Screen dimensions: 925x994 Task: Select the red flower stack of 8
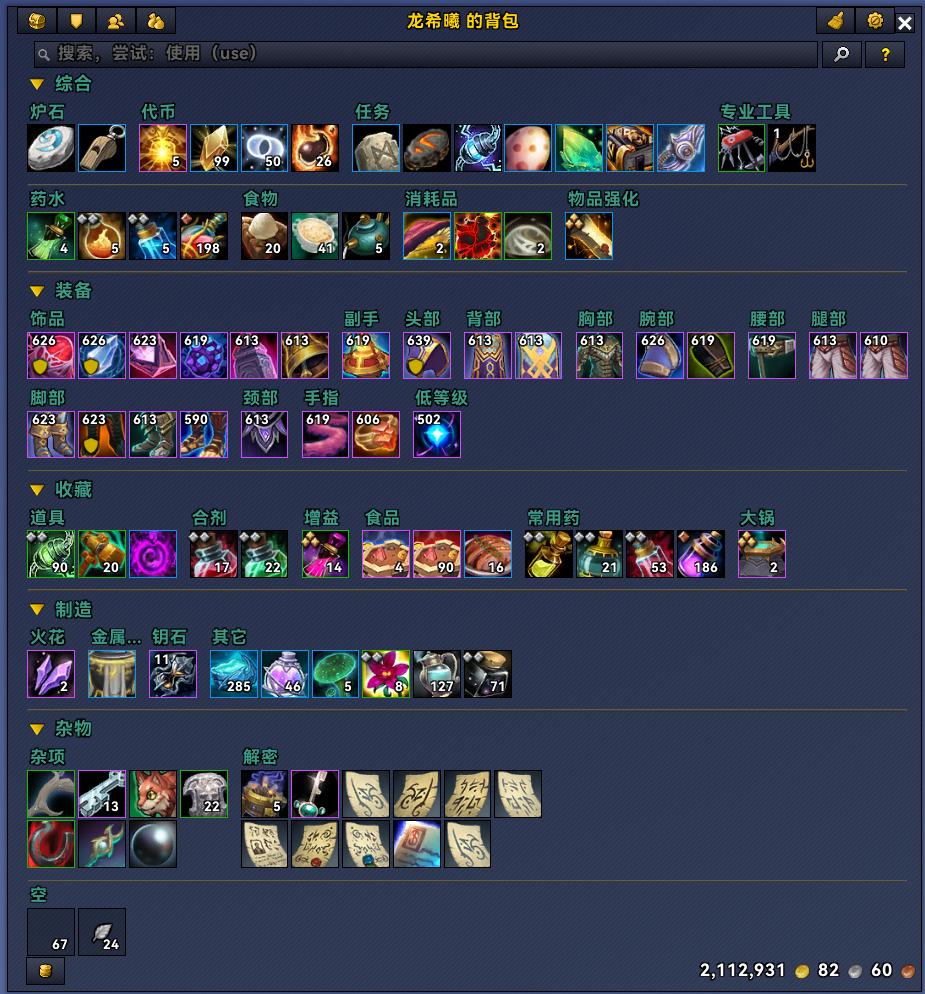click(x=385, y=674)
